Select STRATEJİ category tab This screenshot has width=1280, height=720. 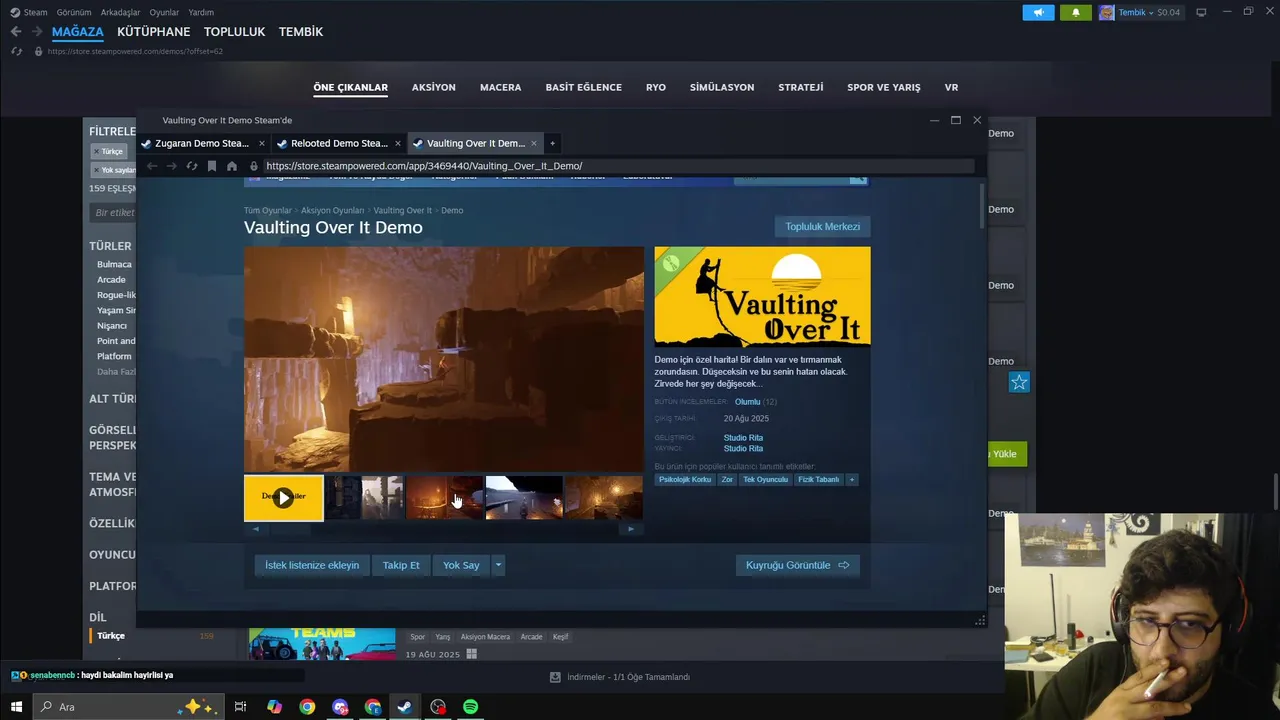point(801,87)
